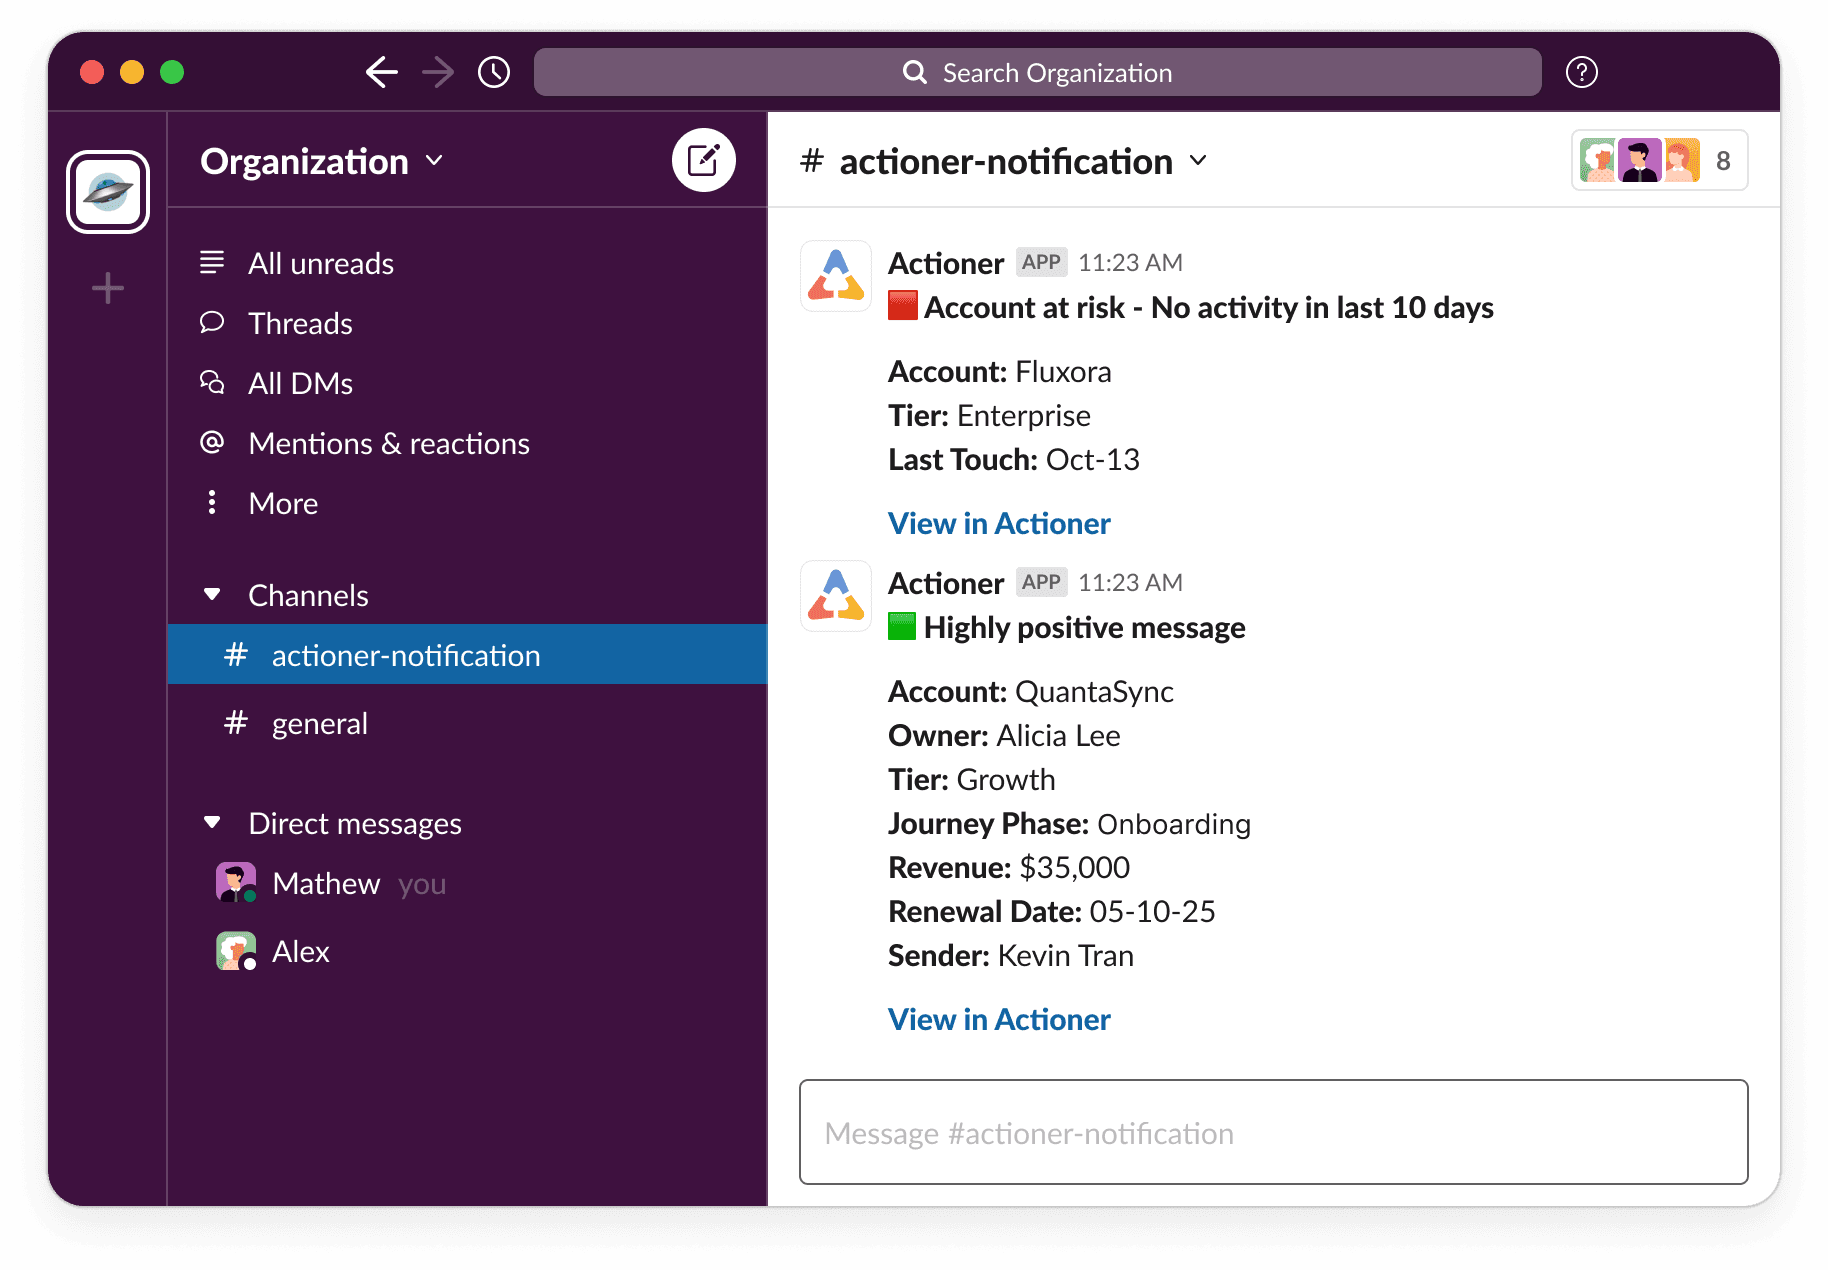Screen dimensions: 1828x1270
Task: Click the Threads speech bubble icon
Action: 212,322
